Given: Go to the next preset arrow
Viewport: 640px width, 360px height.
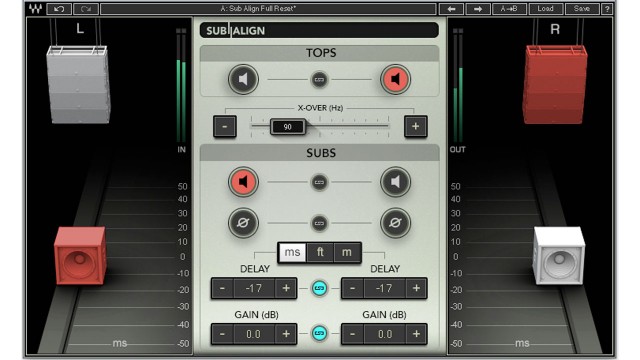Looking at the screenshot, I should [478, 9].
